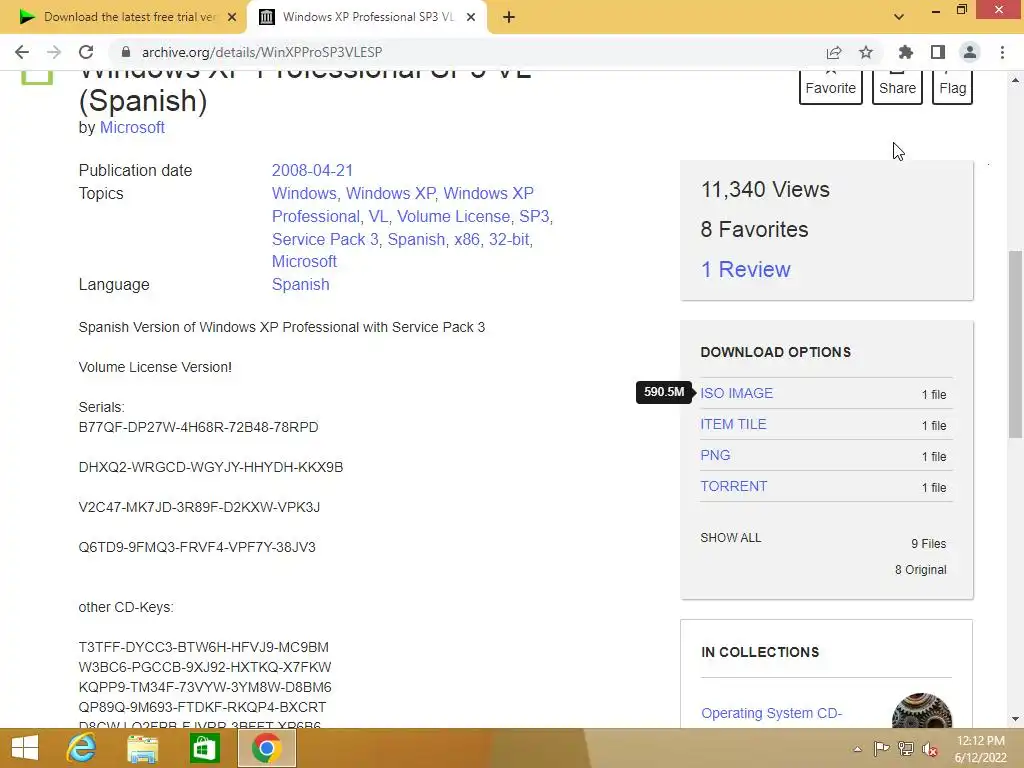
Task: Open the 32-bit topic link
Action: 509,239
